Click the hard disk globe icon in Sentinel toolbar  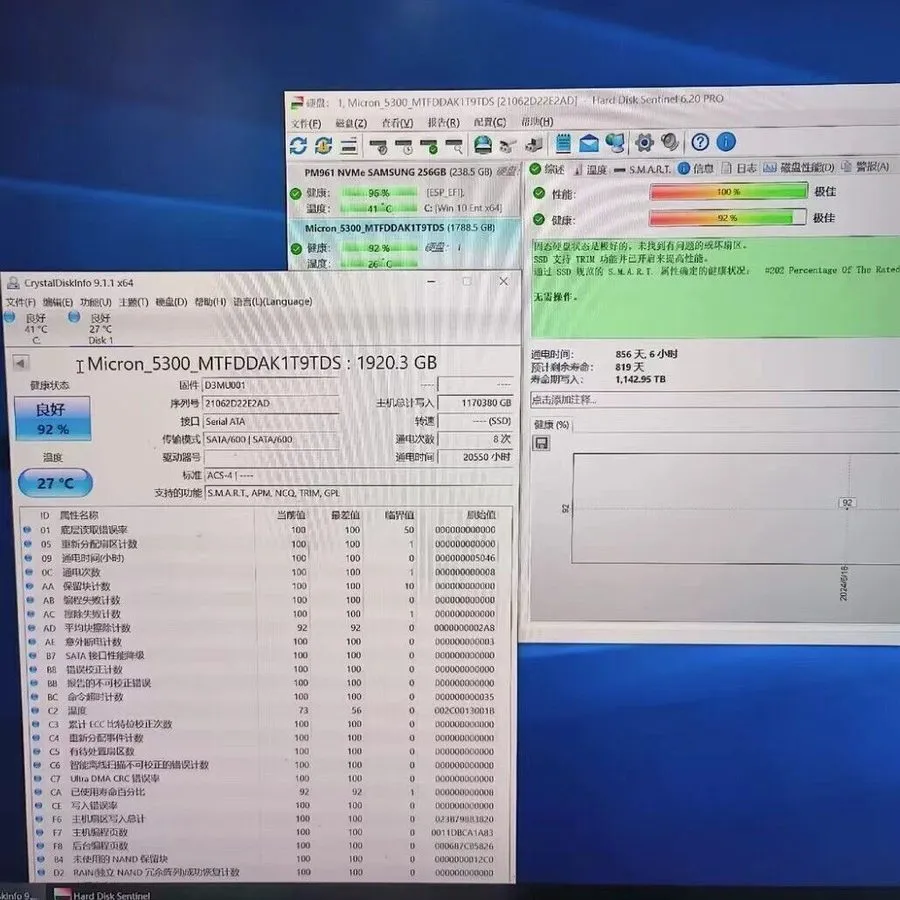pyautogui.click(x=483, y=145)
